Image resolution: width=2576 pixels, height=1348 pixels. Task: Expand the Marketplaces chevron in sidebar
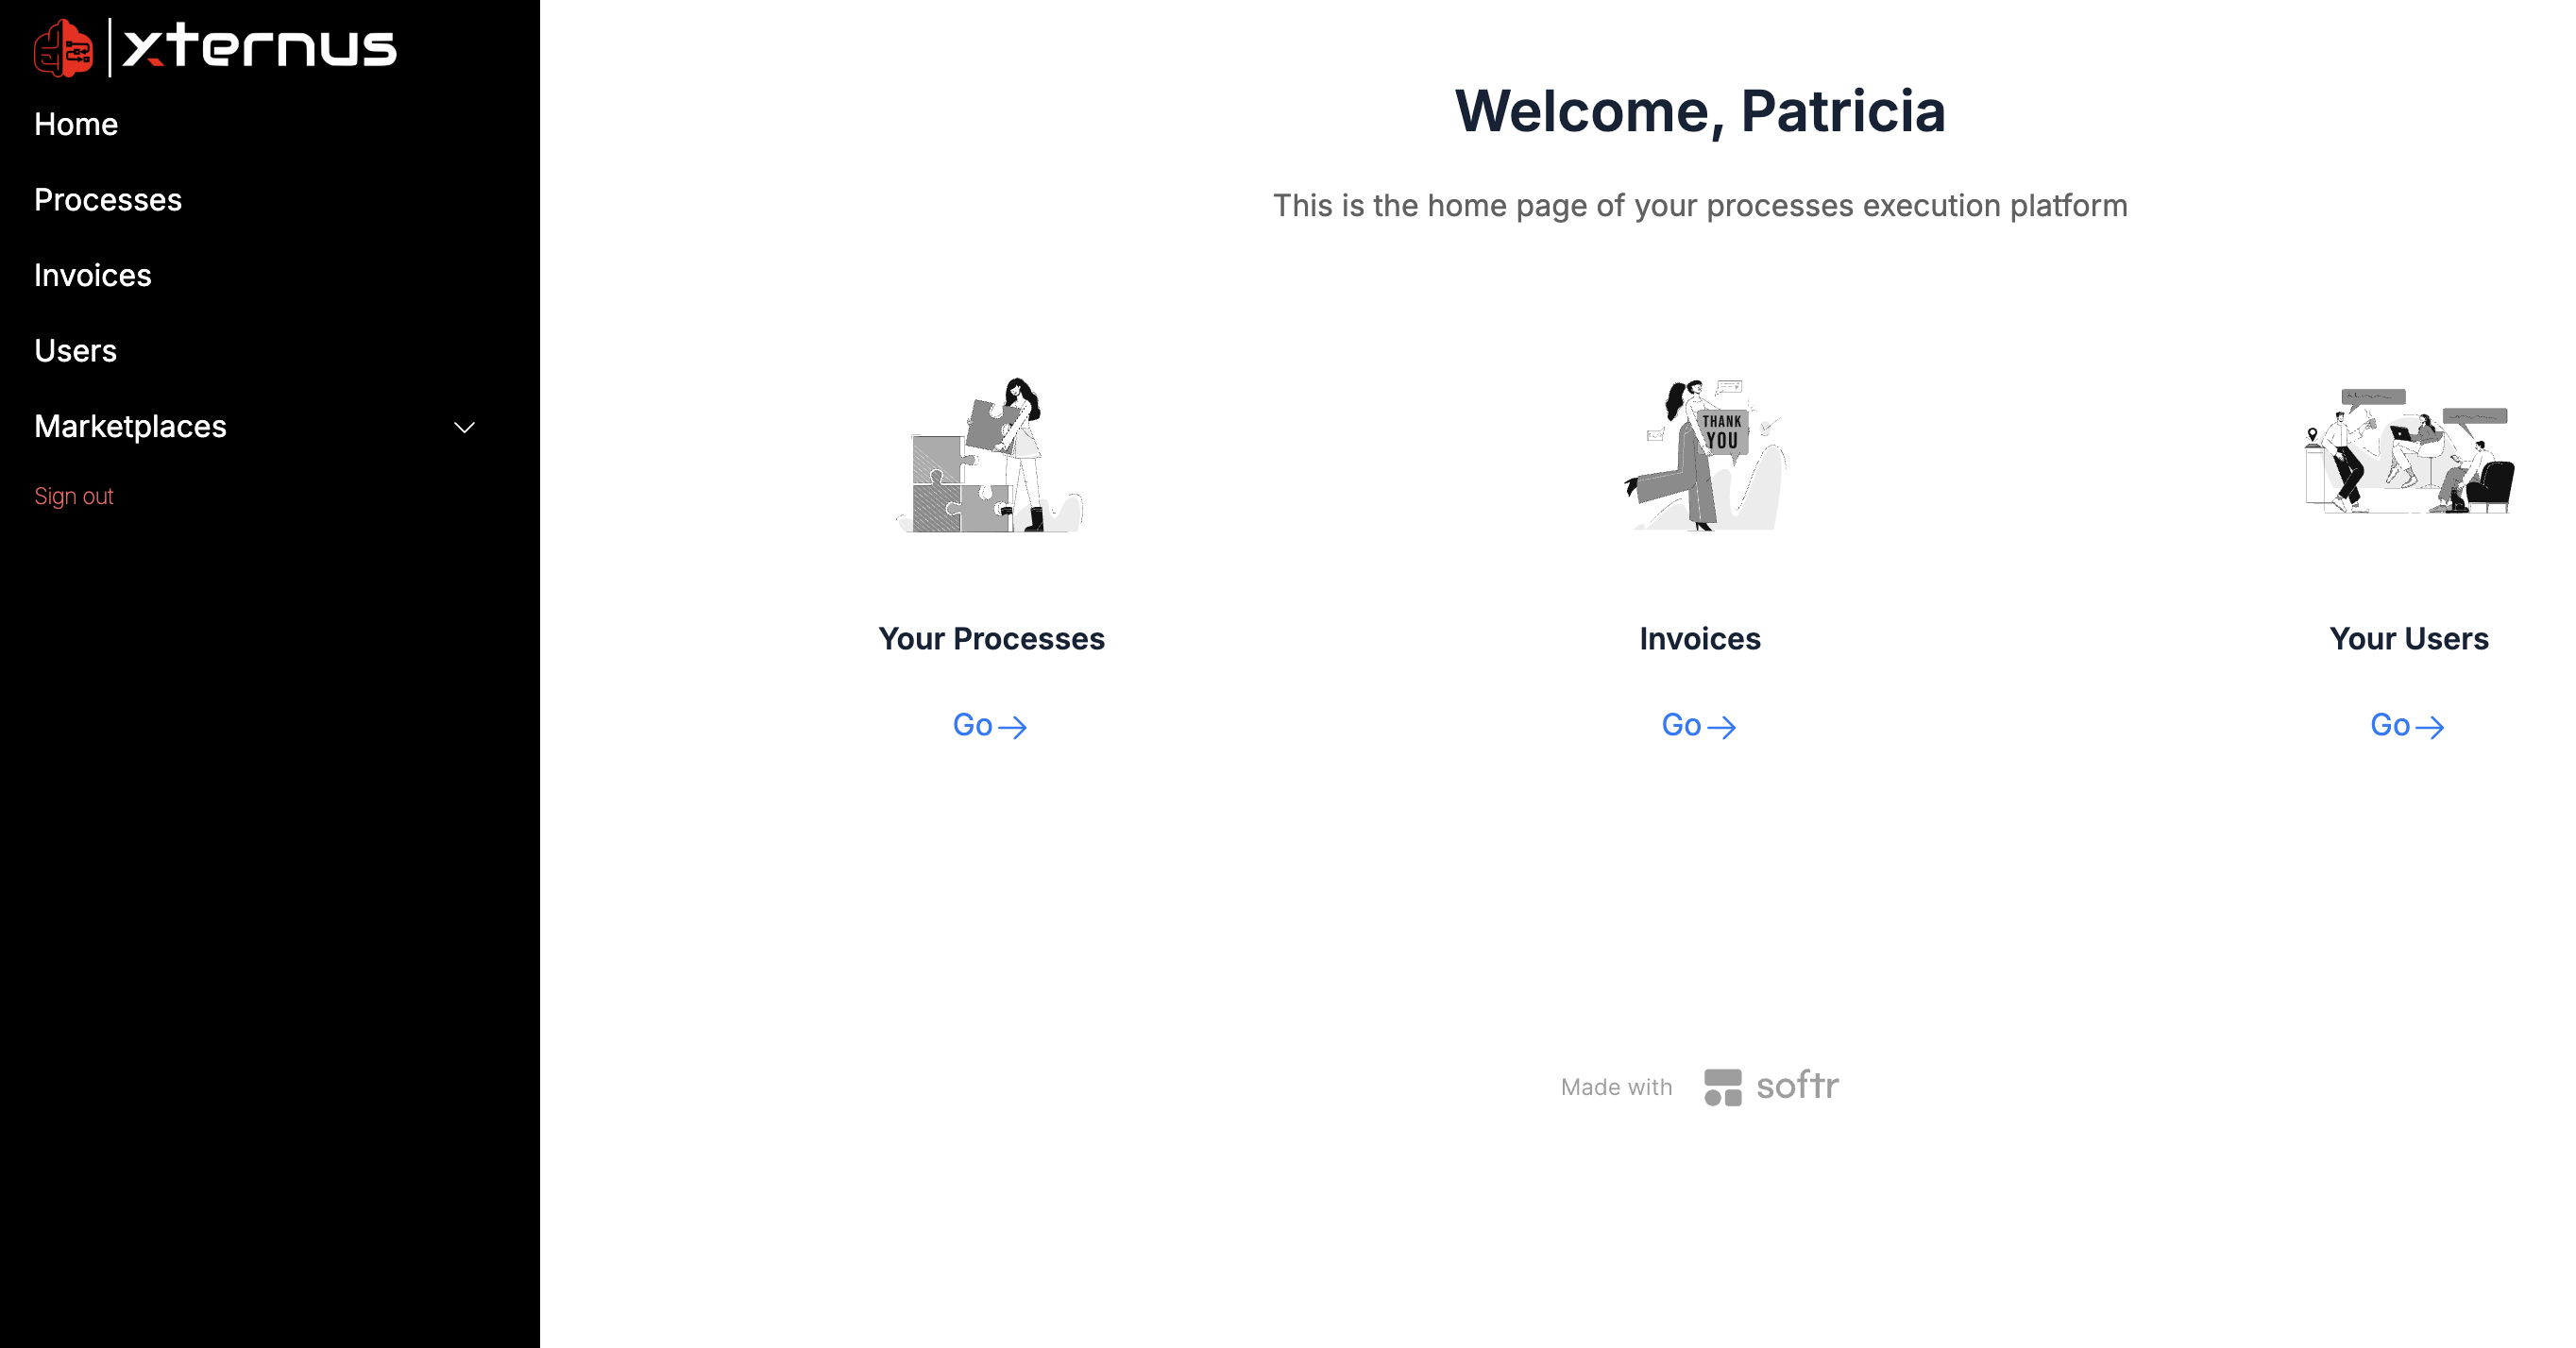tap(464, 428)
